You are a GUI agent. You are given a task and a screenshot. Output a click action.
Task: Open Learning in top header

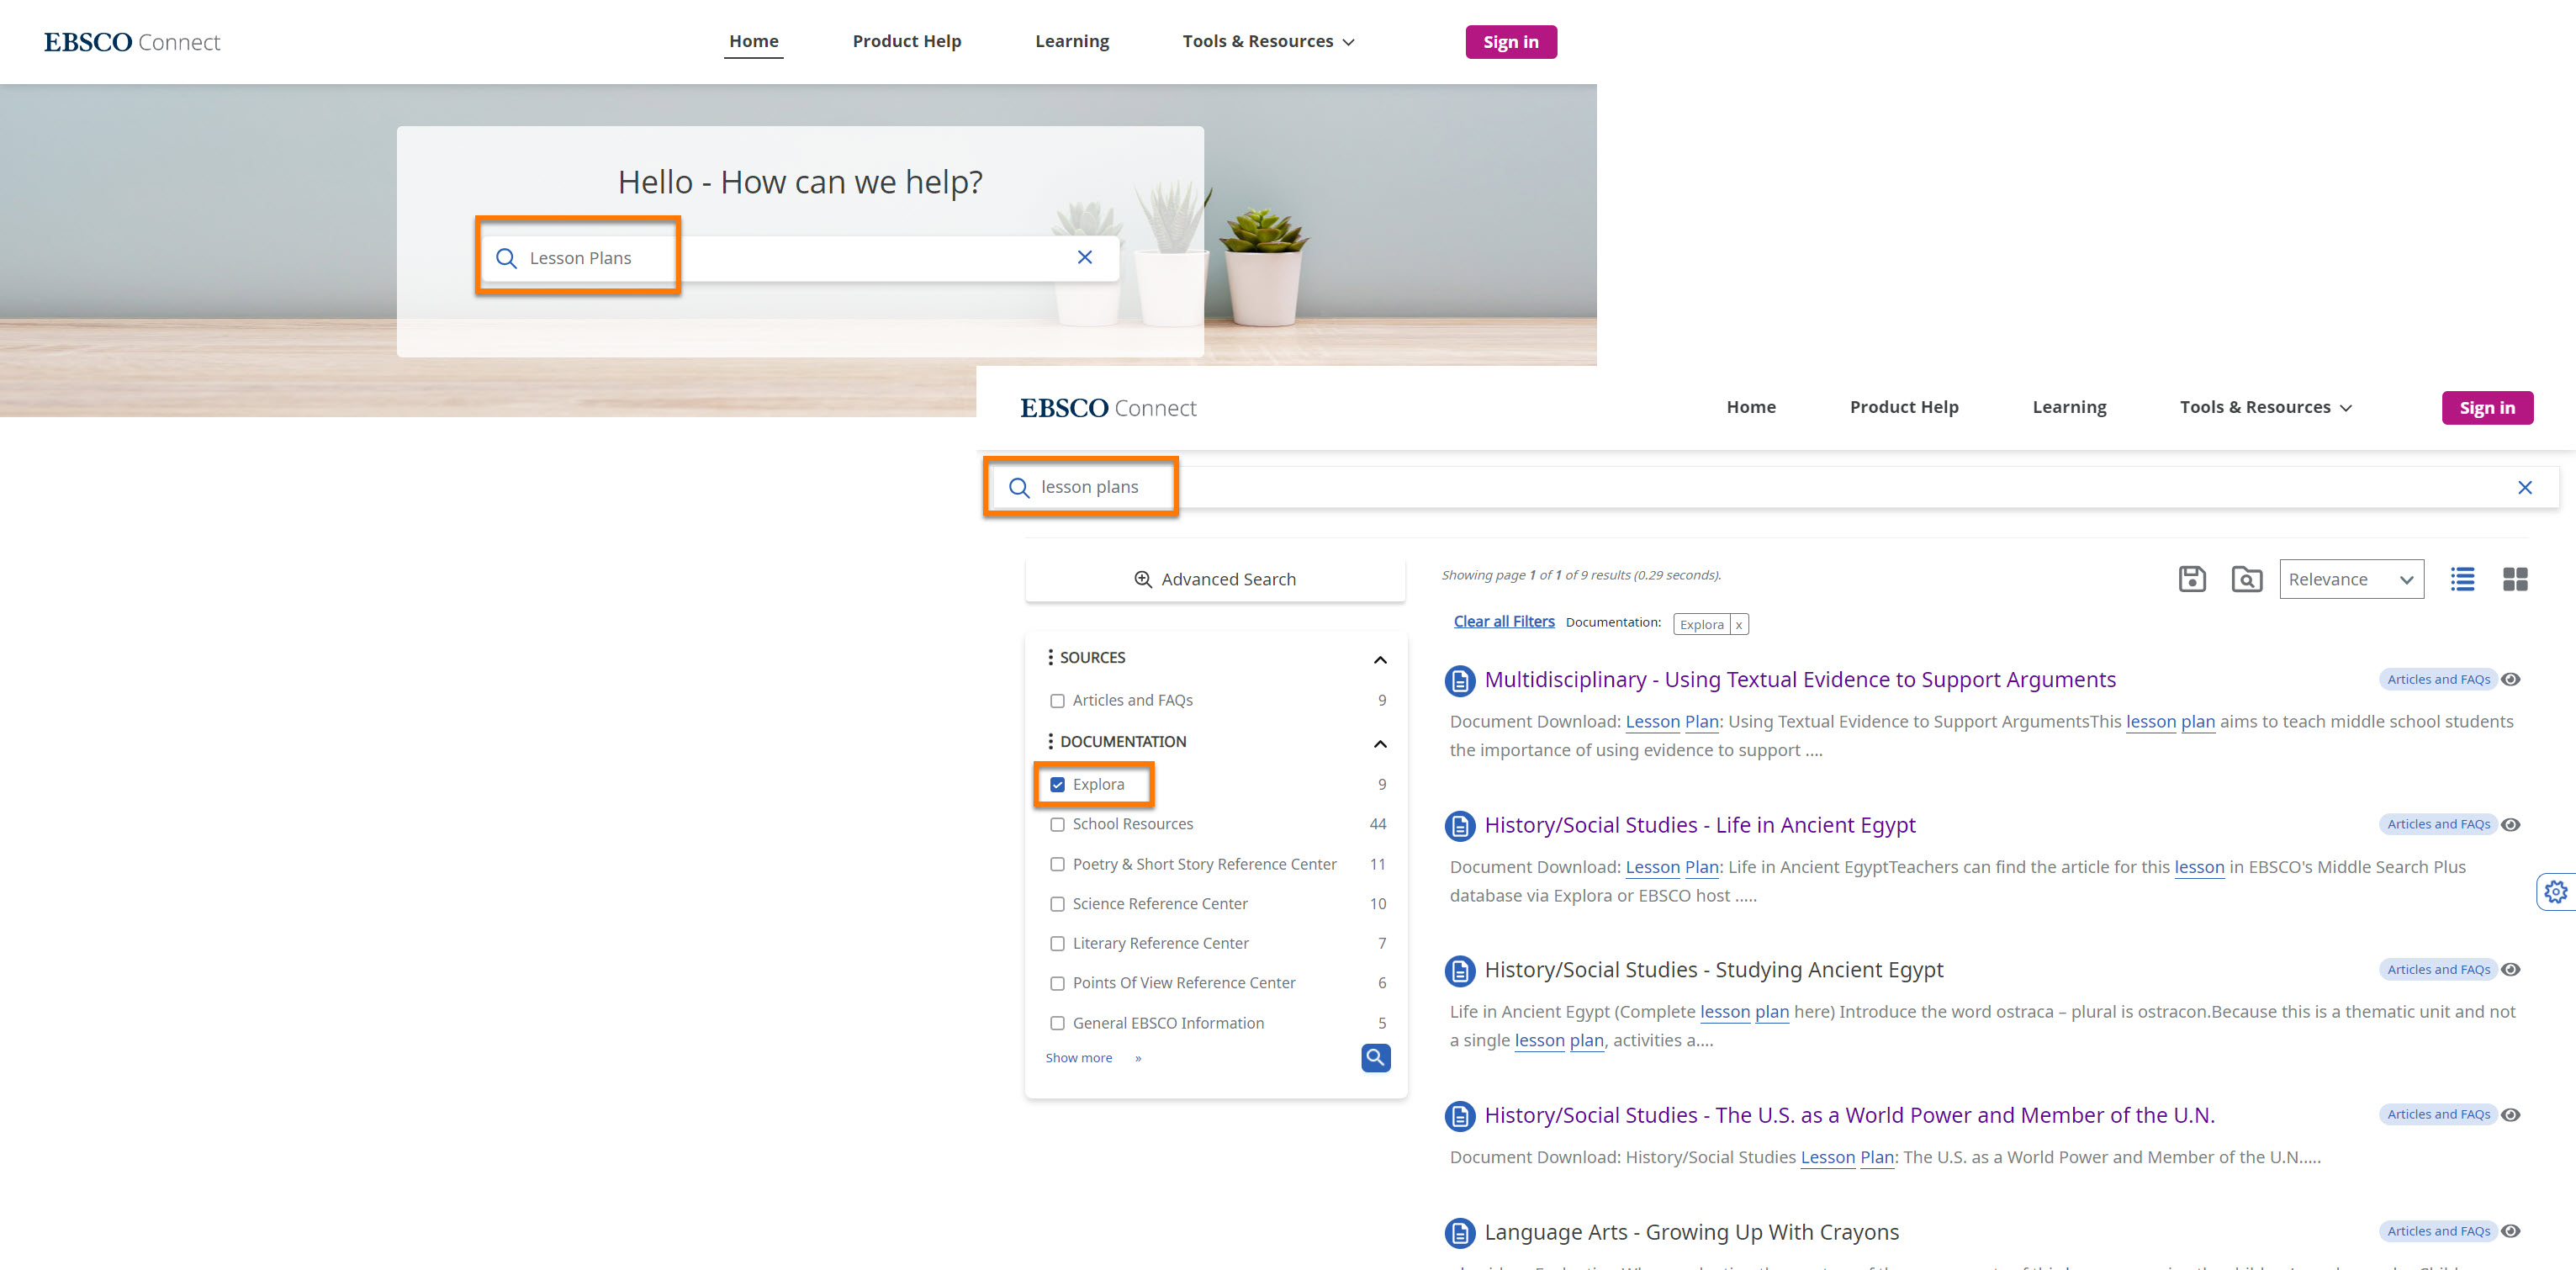tap(1071, 41)
